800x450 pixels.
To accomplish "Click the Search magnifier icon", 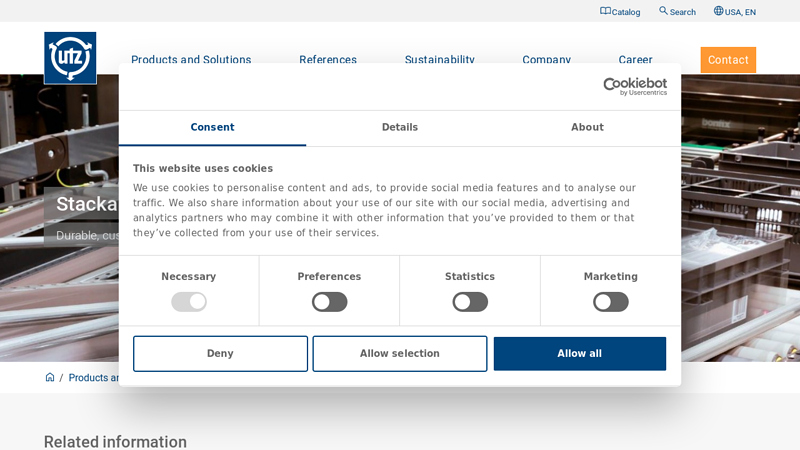I will (663, 11).
